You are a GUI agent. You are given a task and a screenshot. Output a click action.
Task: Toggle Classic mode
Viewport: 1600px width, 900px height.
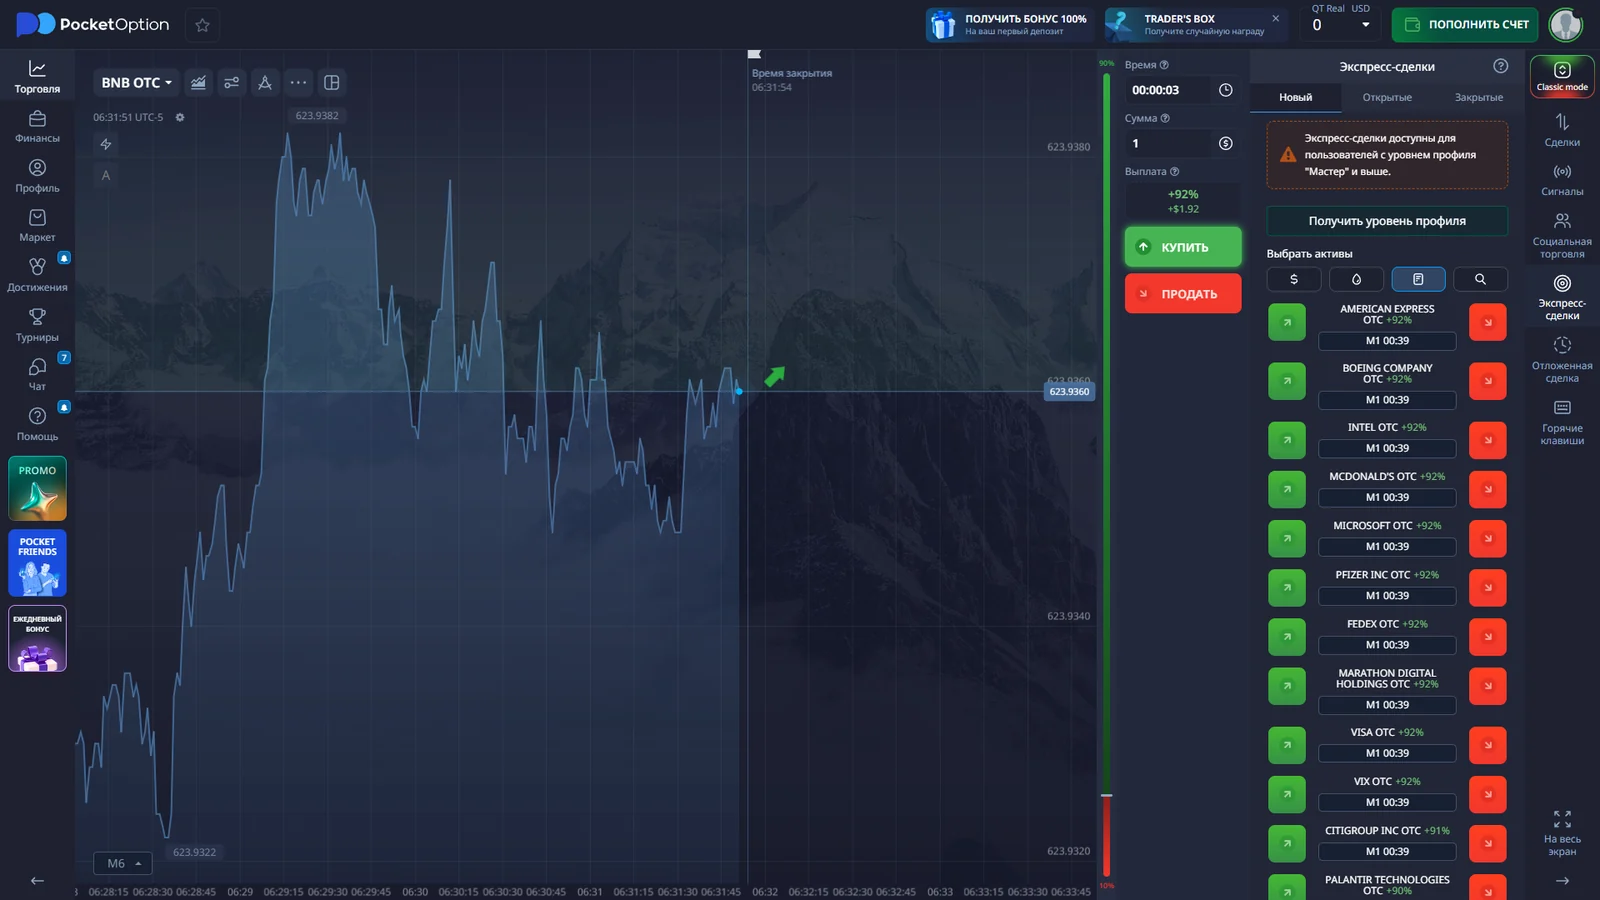click(1562, 76)
